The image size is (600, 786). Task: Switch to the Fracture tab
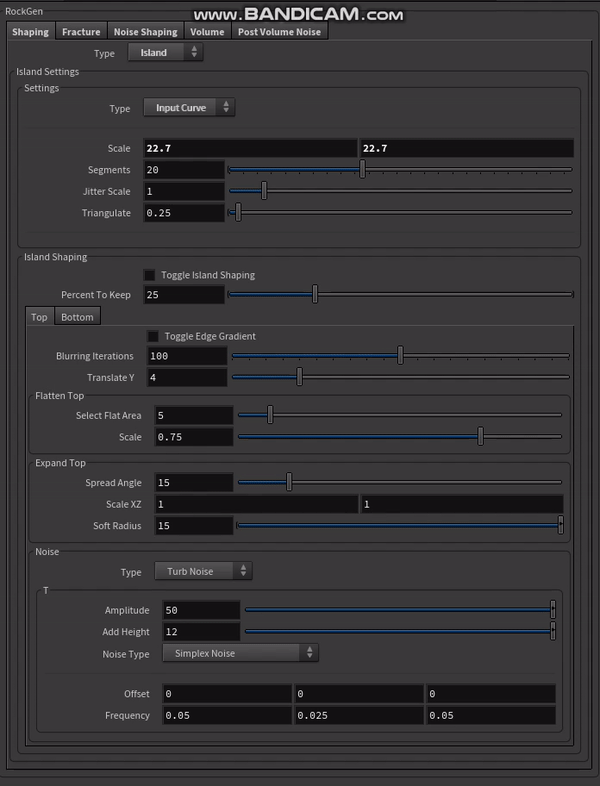(x=81, y=32)
